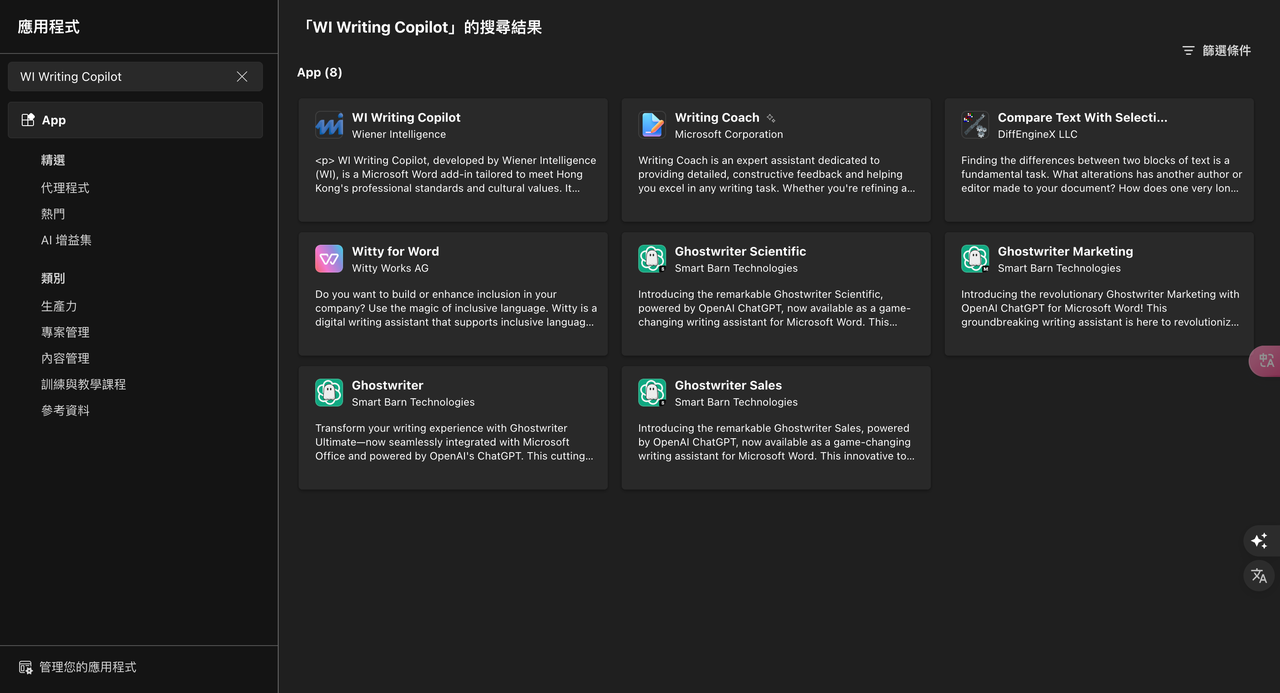Click the Ghostwriter Scientific app icon
Image resolution: width=1280 pixels, height=693 pixels.
(x=652, y=259)
